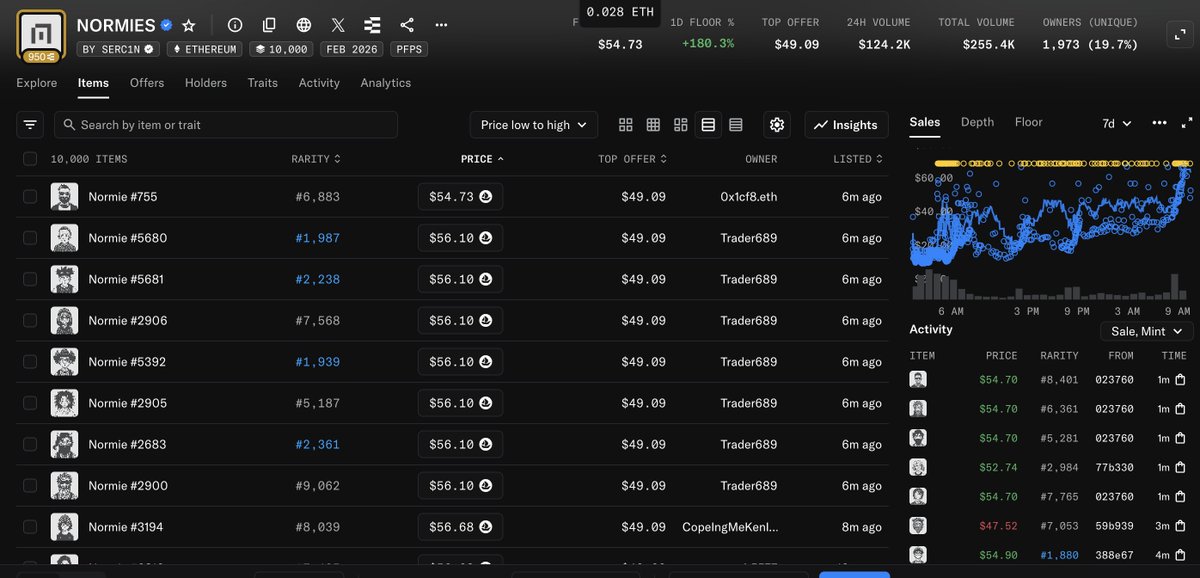Screen dimensions: 1200x578
Task: Open the Insights view
Action: (846, 124)
